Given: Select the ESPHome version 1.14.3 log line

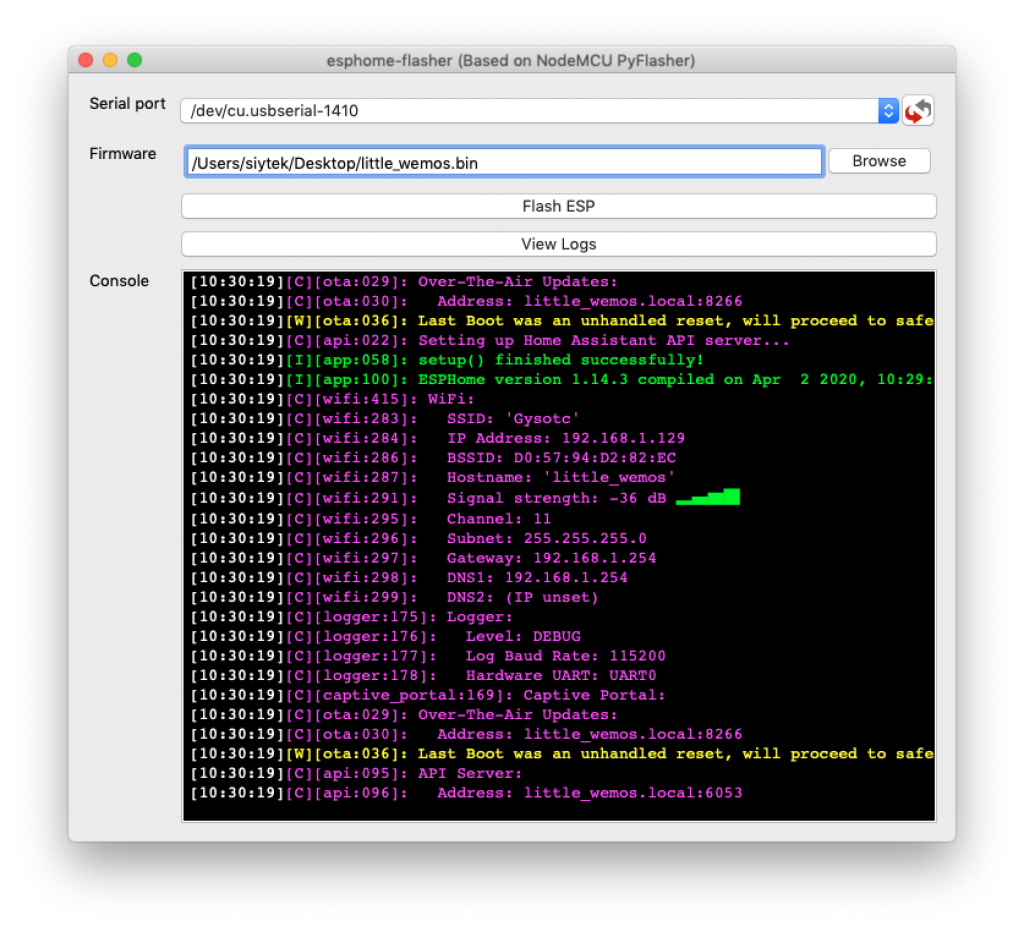Looking at the screenshot, I should (x=561, y=379).
